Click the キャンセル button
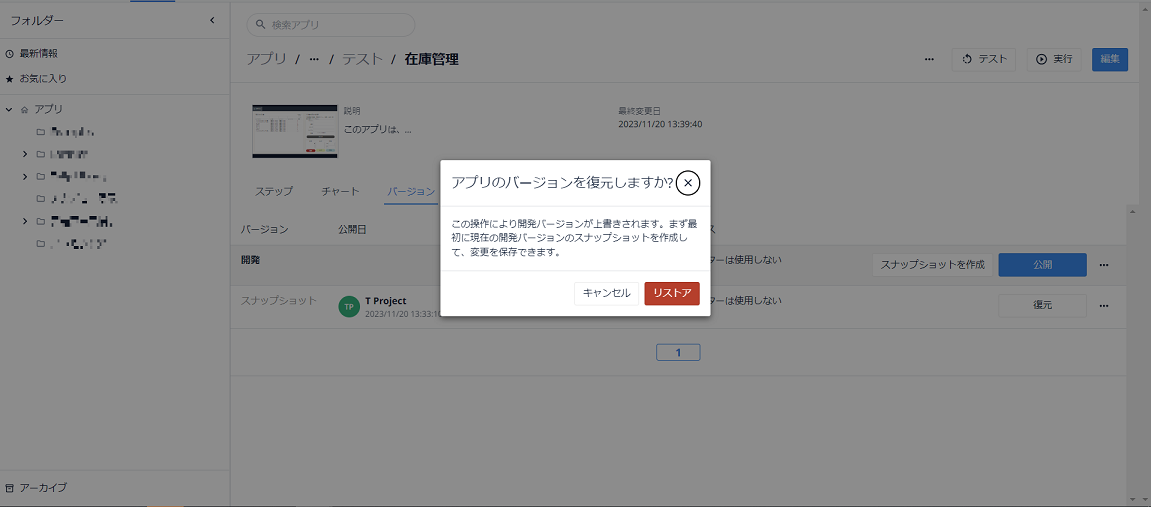Image resolution: width=1151 pixels, height=507 pixels. [x=606, y=293]
